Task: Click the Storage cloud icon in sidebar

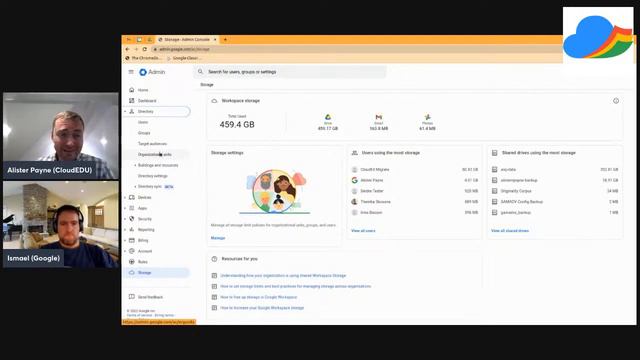Action: (x=131, y=272)
